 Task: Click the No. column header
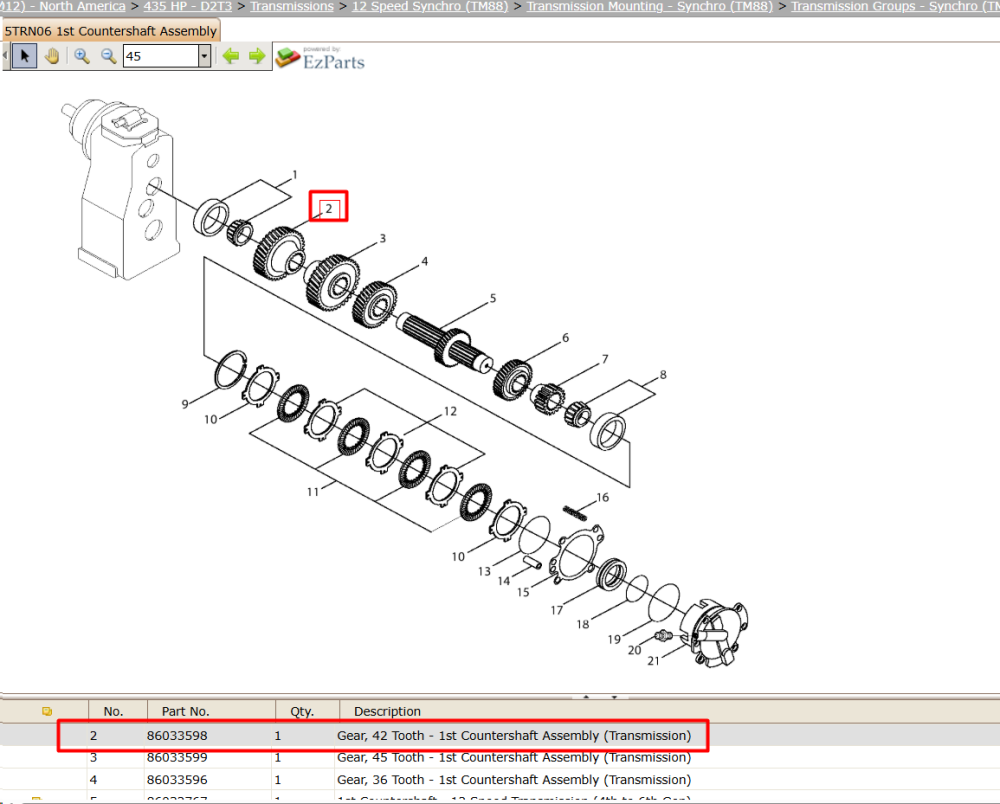114,711
